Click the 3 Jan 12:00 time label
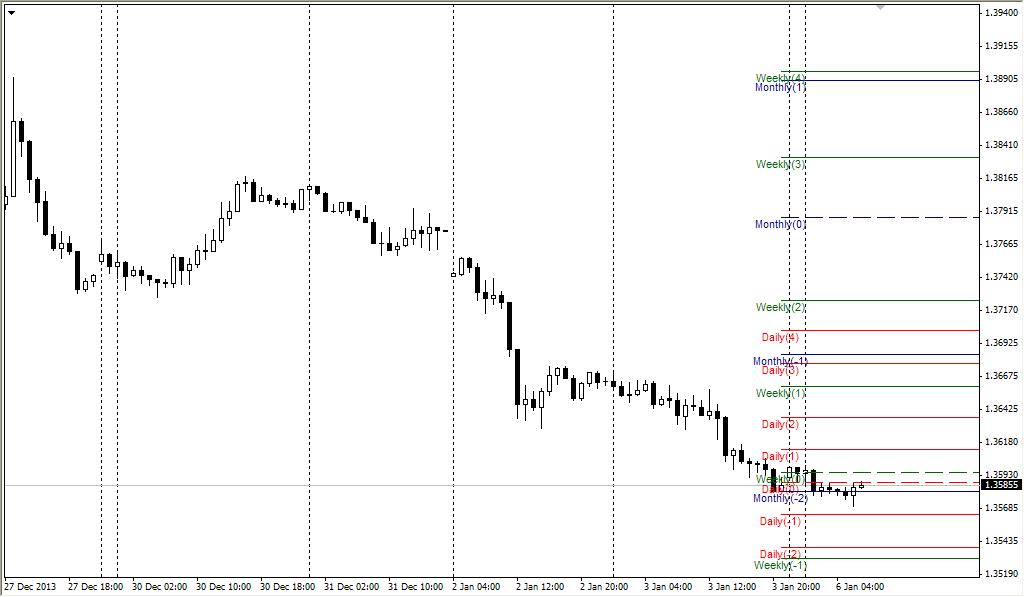The width and height of the screenshot is (1024, 597). tap(732, 587)
